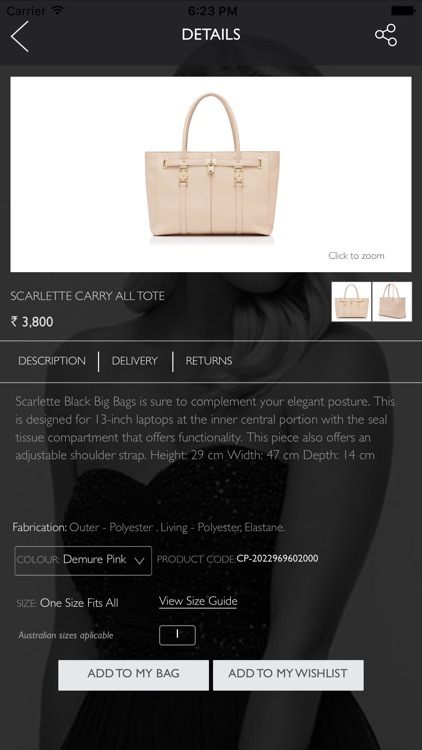Tap the One Size Fits All size
The height and width of the screenshot is (750, 422).
click(79, 603)
